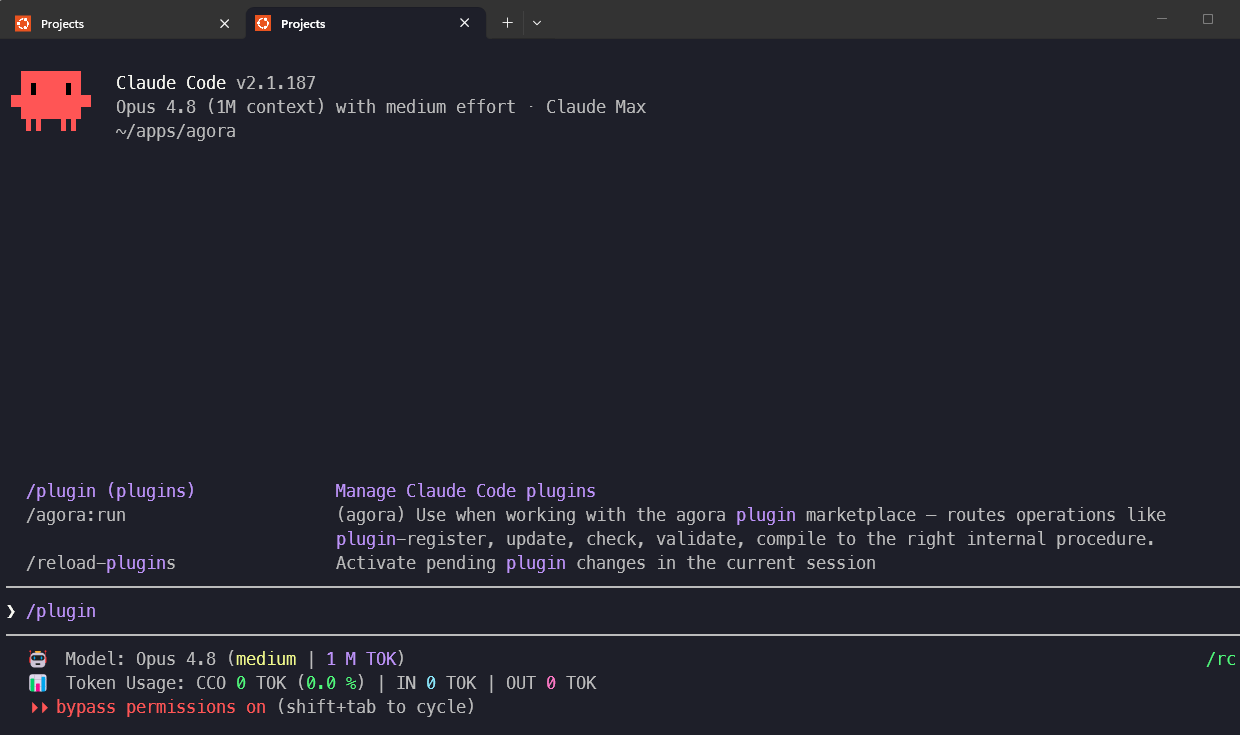Select the second Projects tab
The image size is (1240, 735).
click(365, 23)
